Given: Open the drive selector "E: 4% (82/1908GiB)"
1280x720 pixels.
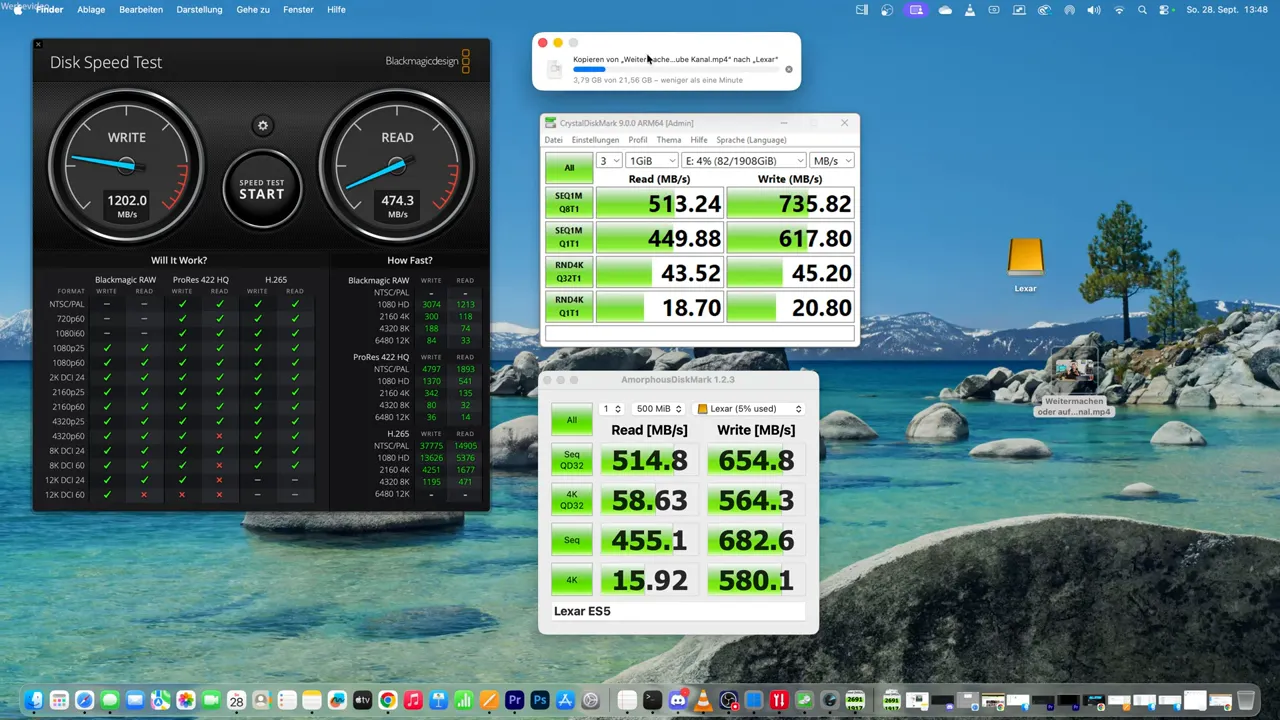Looking at the screenshot, I should pyautogui.click(x=742, y=160).
